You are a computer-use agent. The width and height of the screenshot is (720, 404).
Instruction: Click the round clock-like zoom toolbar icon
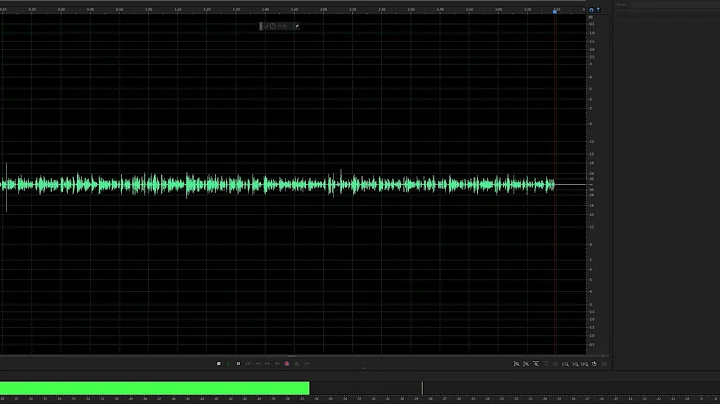click(x=594, y=364)
